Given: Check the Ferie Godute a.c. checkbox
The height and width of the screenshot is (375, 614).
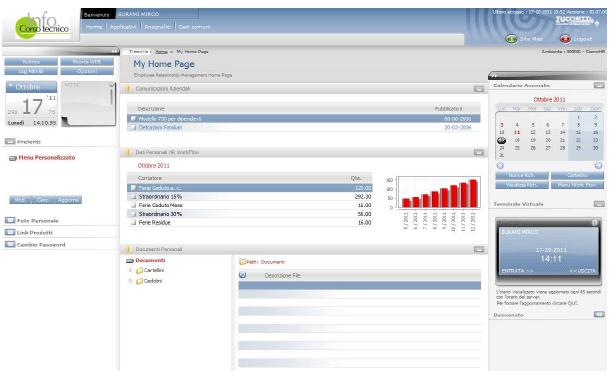Looking at the screenshot, I should pos(133,188).
